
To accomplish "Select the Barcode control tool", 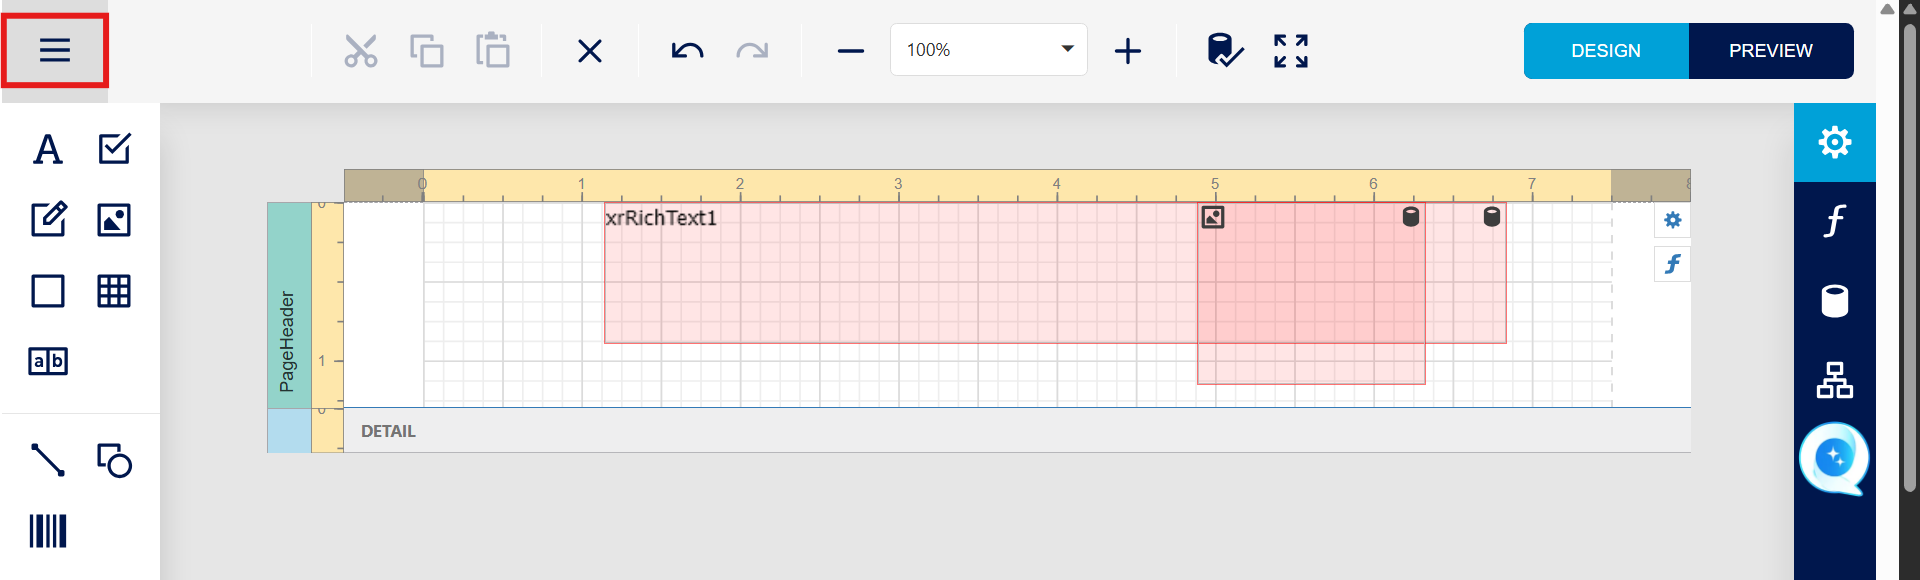I will [x=48, y=531].
